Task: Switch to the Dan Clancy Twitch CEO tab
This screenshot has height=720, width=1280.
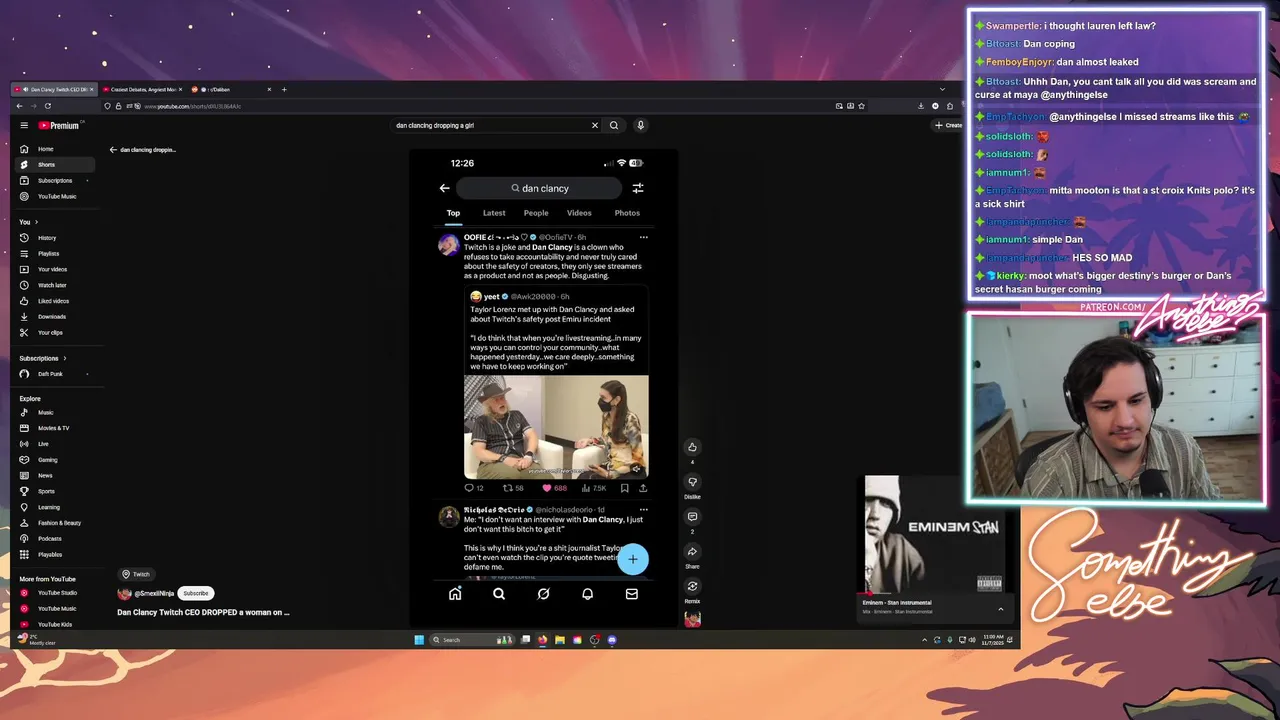Action: point(54,89)
